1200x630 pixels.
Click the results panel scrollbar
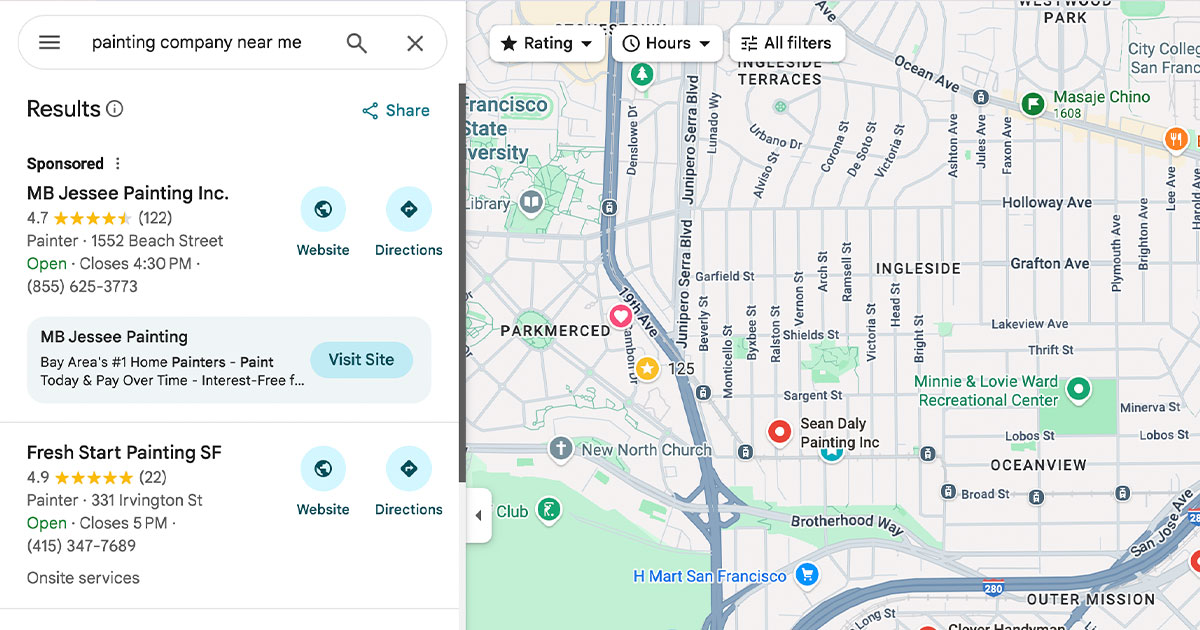(x=461, y=280)
